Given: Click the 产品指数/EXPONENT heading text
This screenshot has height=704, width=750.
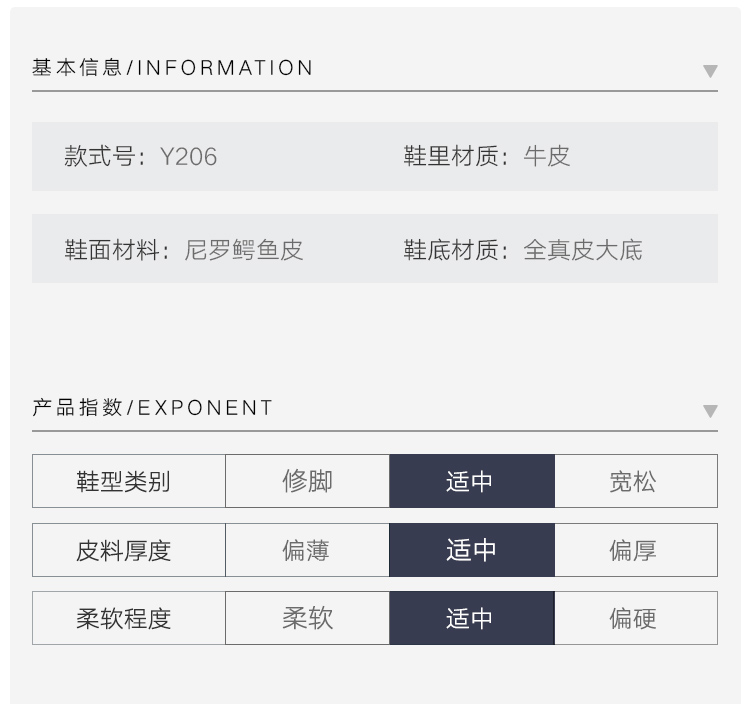Looking at the screenshot, I should click(x=152, y=407).
